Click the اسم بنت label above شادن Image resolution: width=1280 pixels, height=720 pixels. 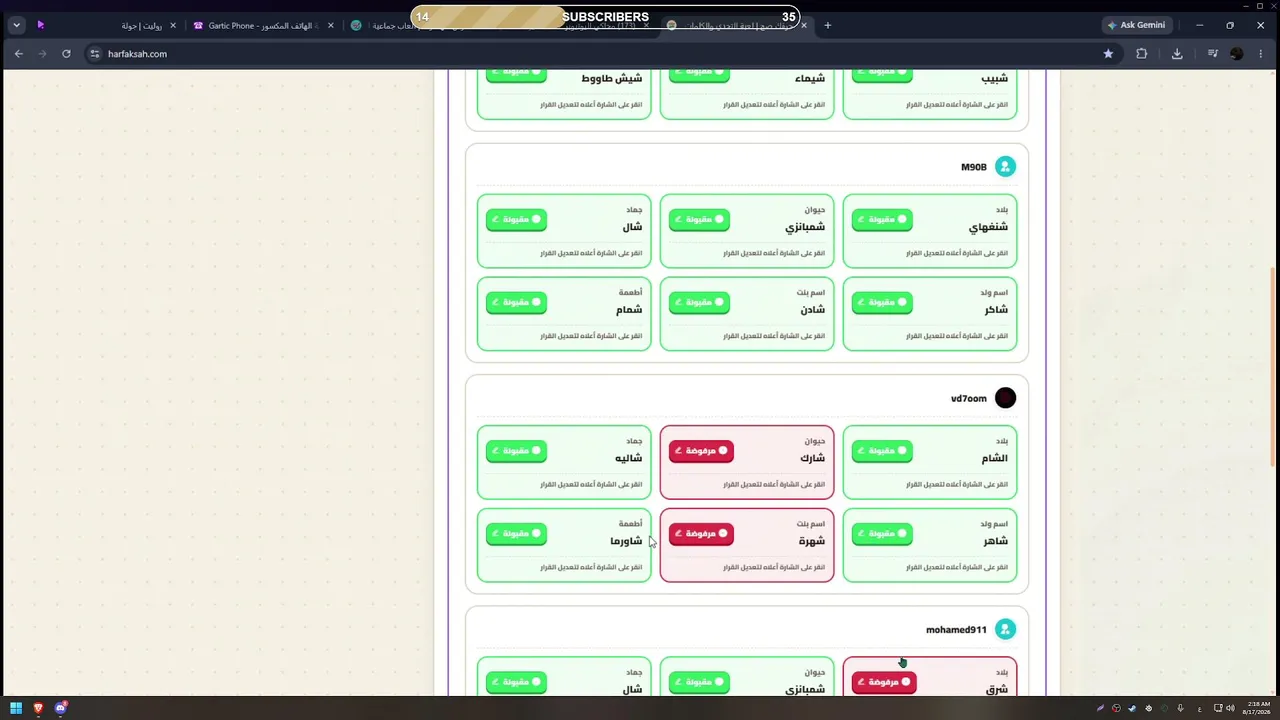tap(811, 292)
